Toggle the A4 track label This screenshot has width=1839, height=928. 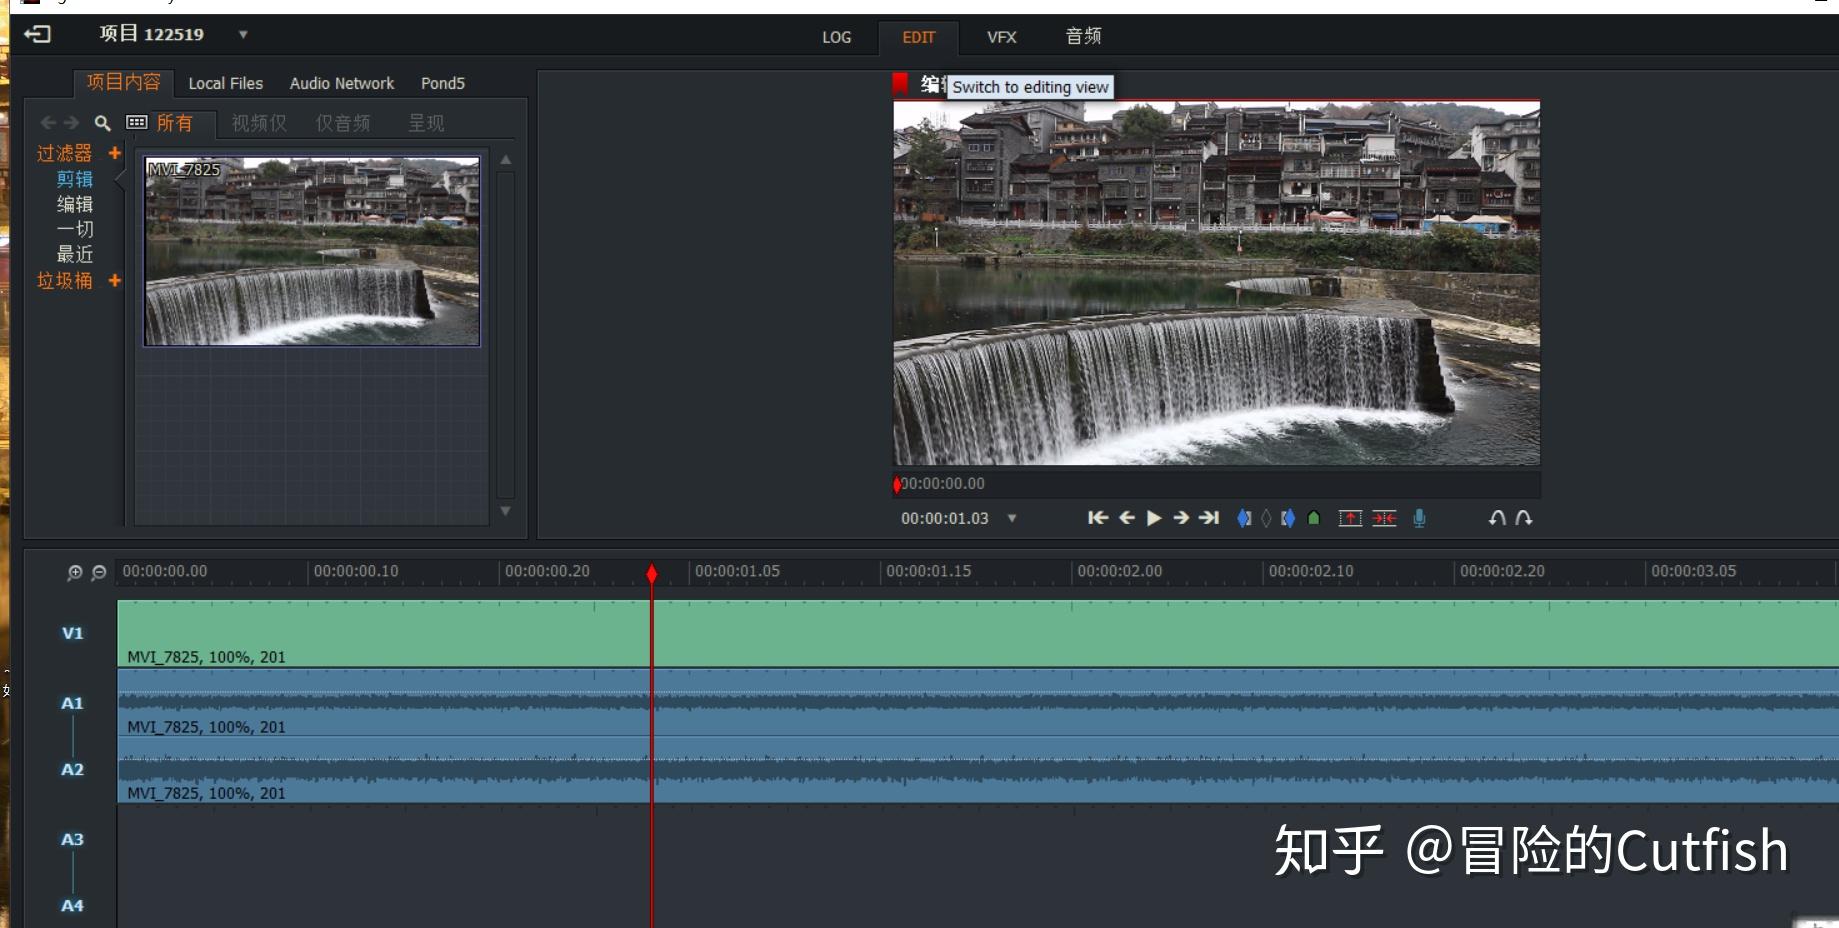coord(72,905)
